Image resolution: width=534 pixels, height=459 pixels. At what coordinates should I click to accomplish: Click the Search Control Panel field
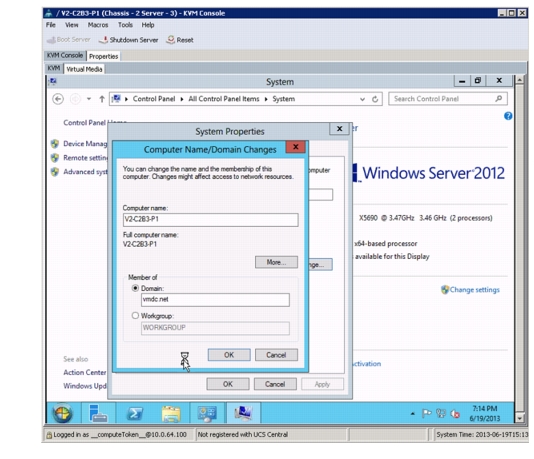(448, 99)
